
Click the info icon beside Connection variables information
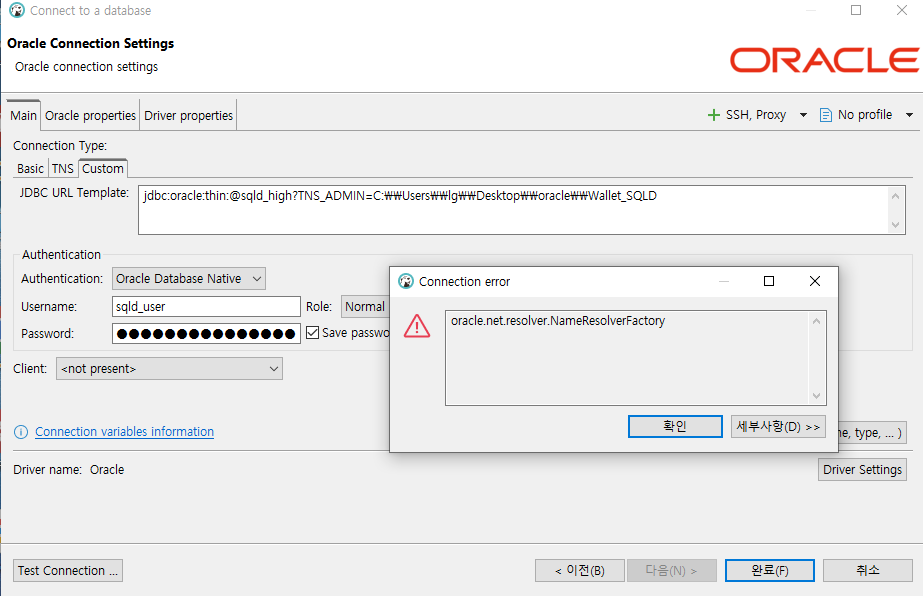click(x=21, y=432)
